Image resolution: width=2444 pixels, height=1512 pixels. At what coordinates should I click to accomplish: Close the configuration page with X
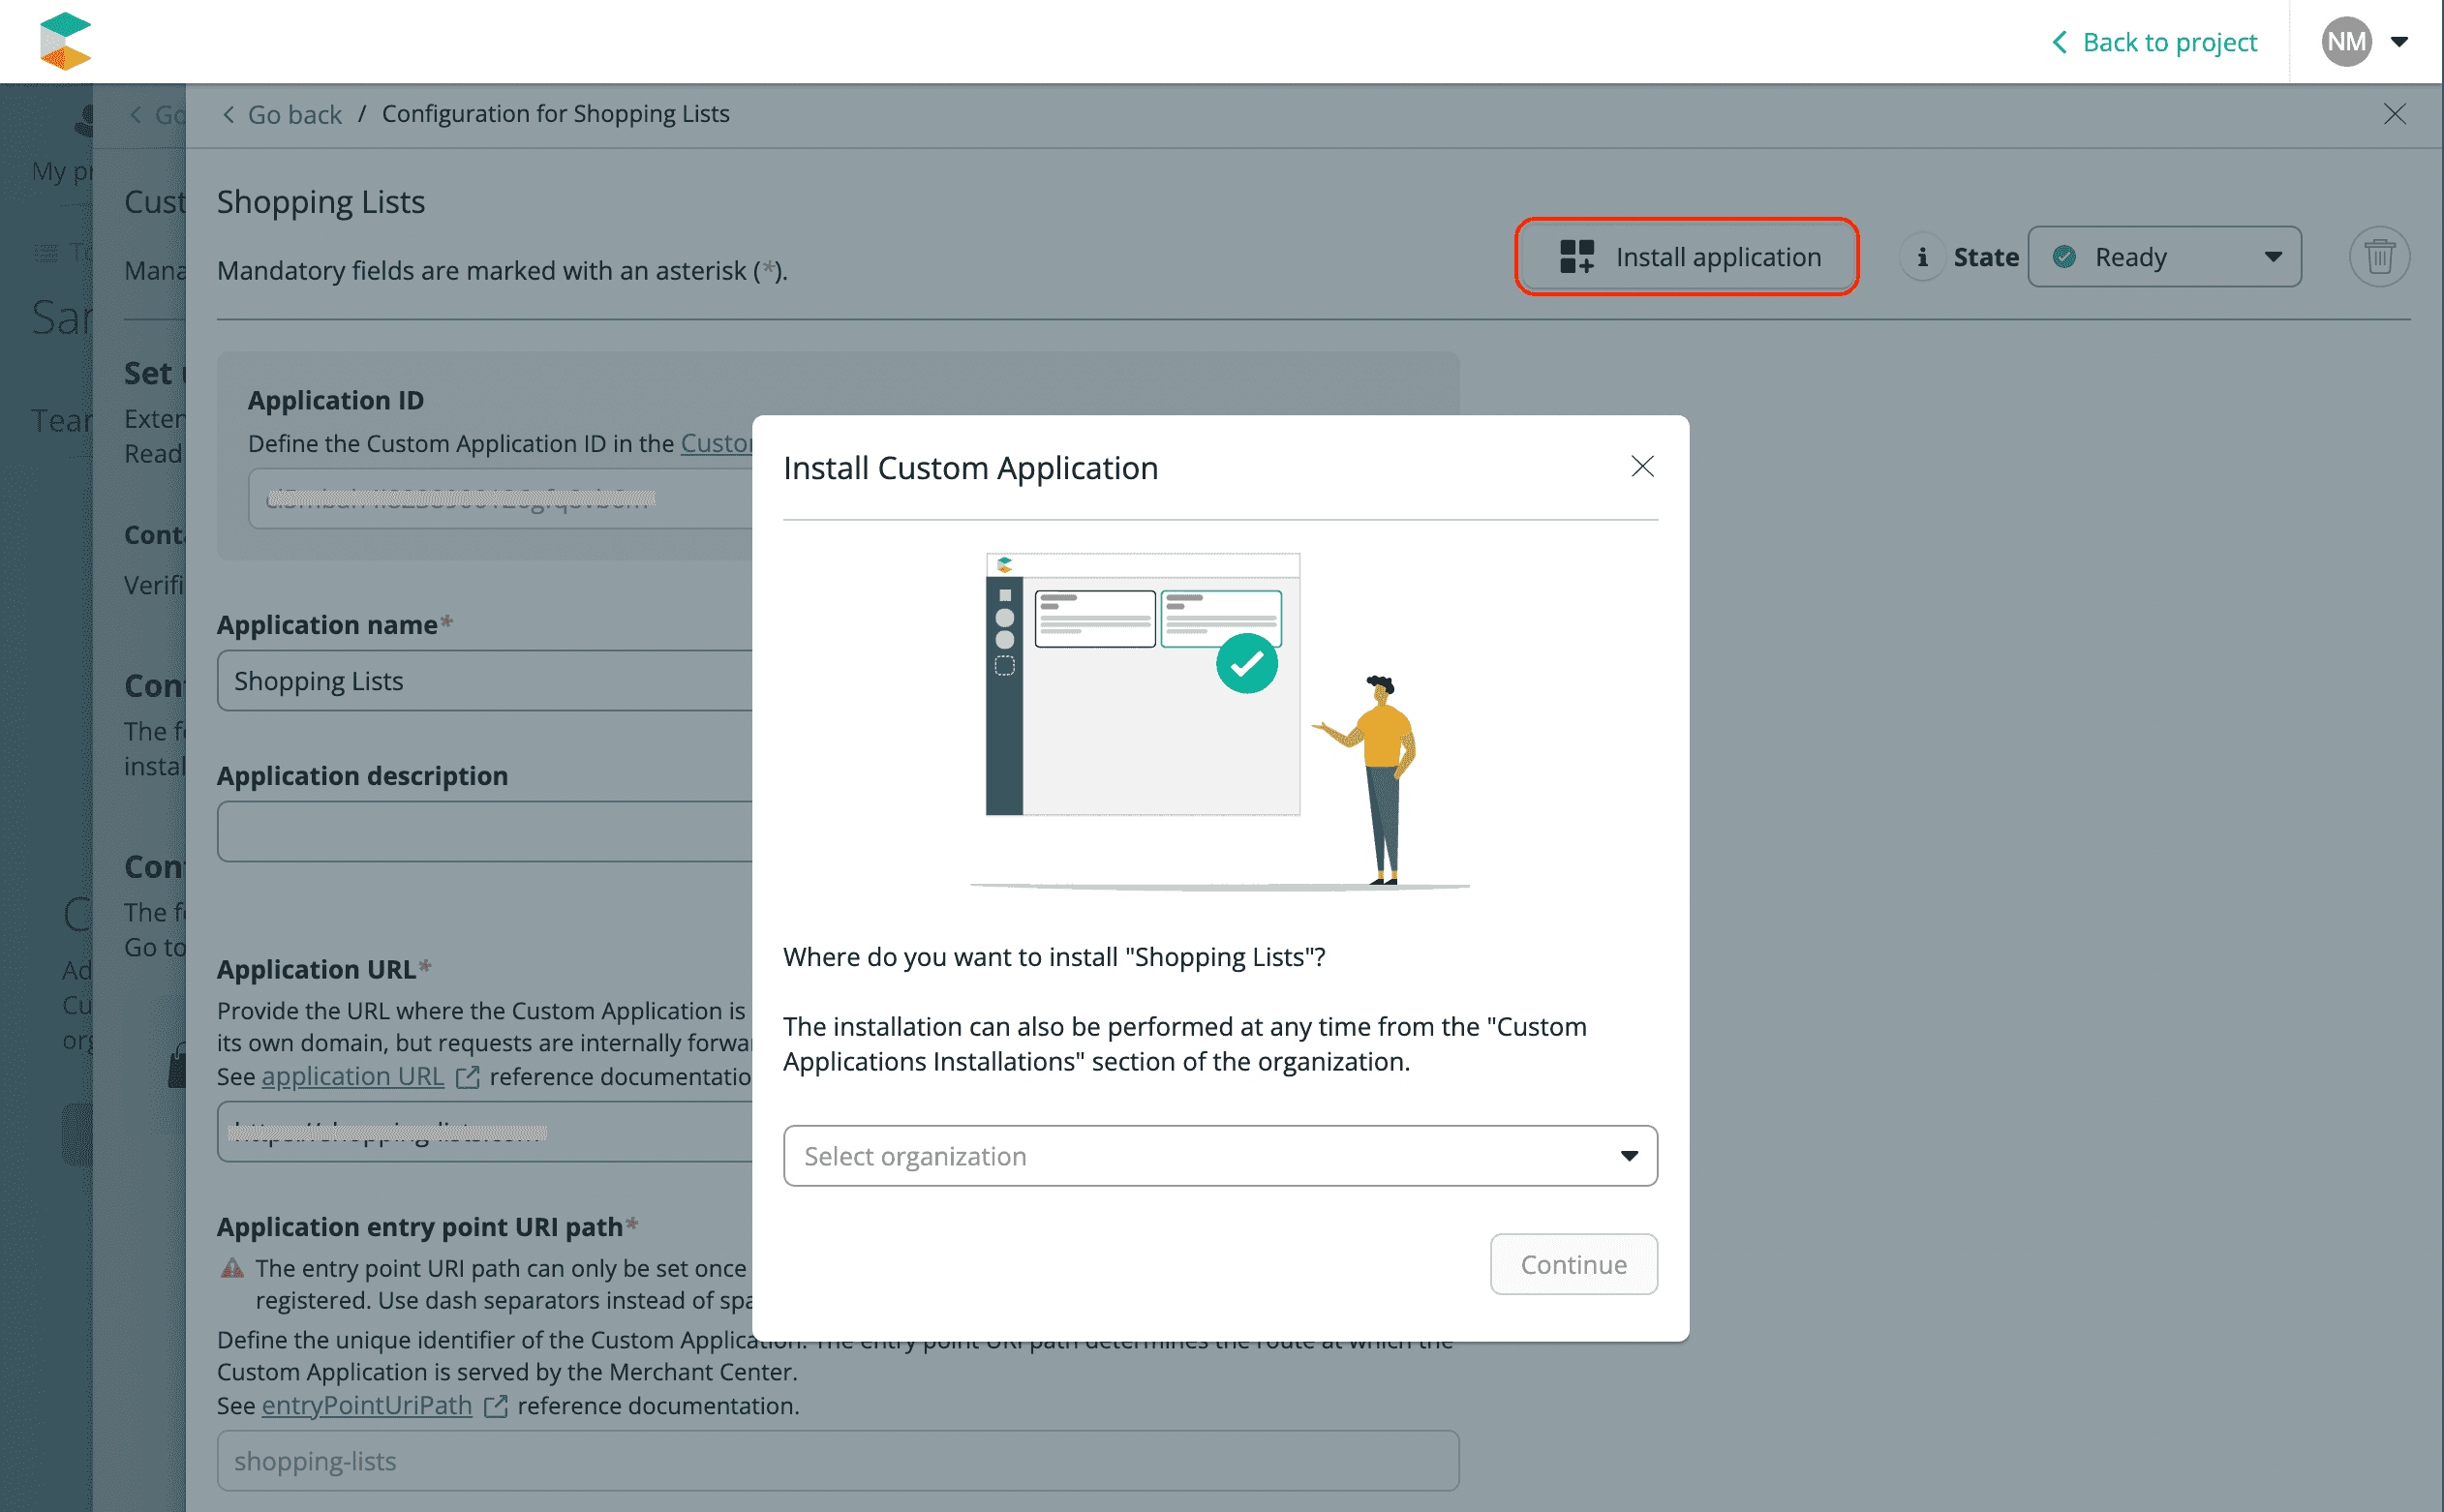(x=2393, y=114)
